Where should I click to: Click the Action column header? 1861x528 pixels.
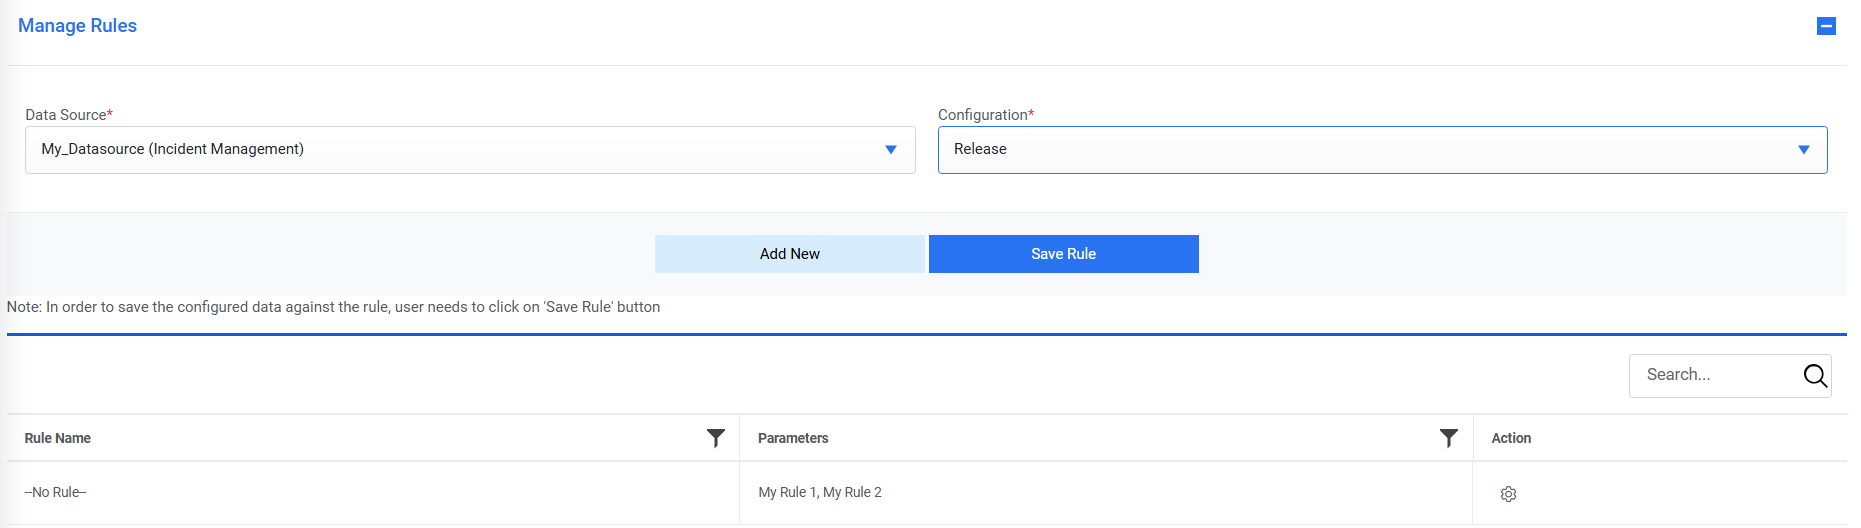[1511, 438]
